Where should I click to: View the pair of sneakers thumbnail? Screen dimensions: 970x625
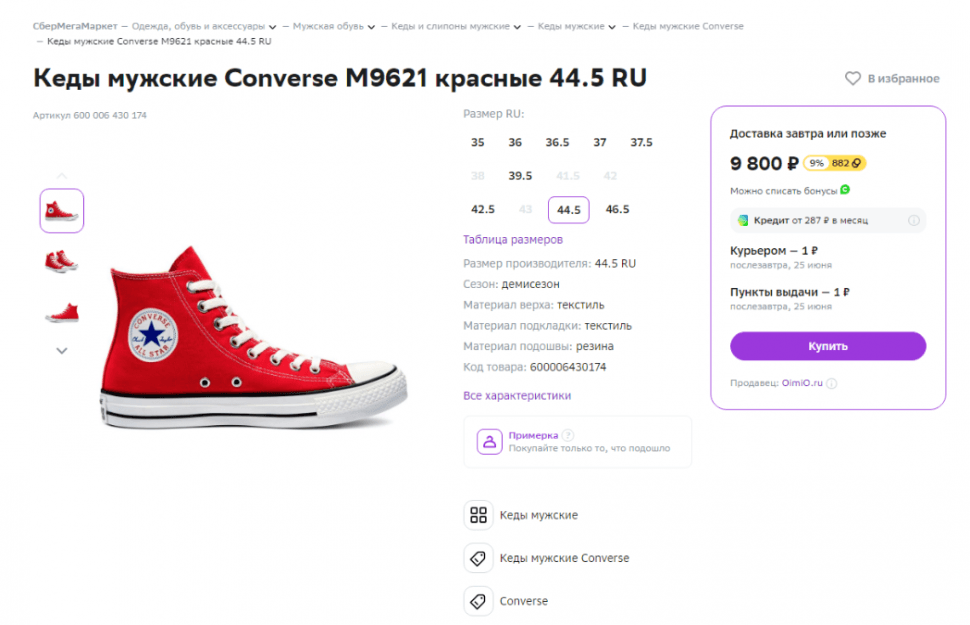(62, 262)
